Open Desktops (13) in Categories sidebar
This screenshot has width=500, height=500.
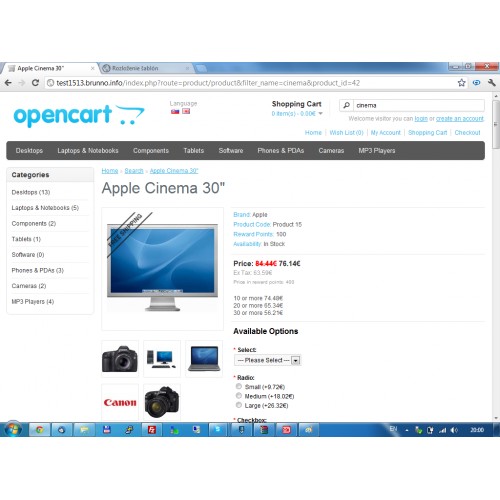[x=31, y=192]
